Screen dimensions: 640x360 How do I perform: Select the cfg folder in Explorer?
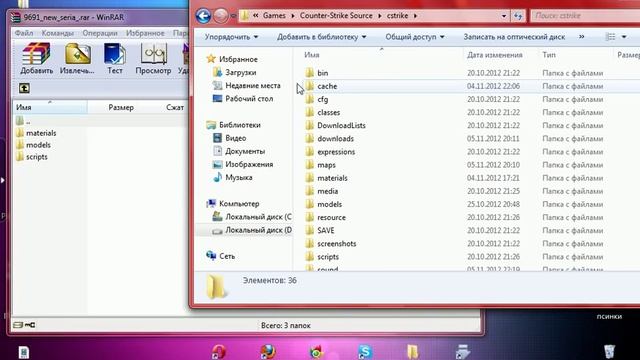coord(317,99)
